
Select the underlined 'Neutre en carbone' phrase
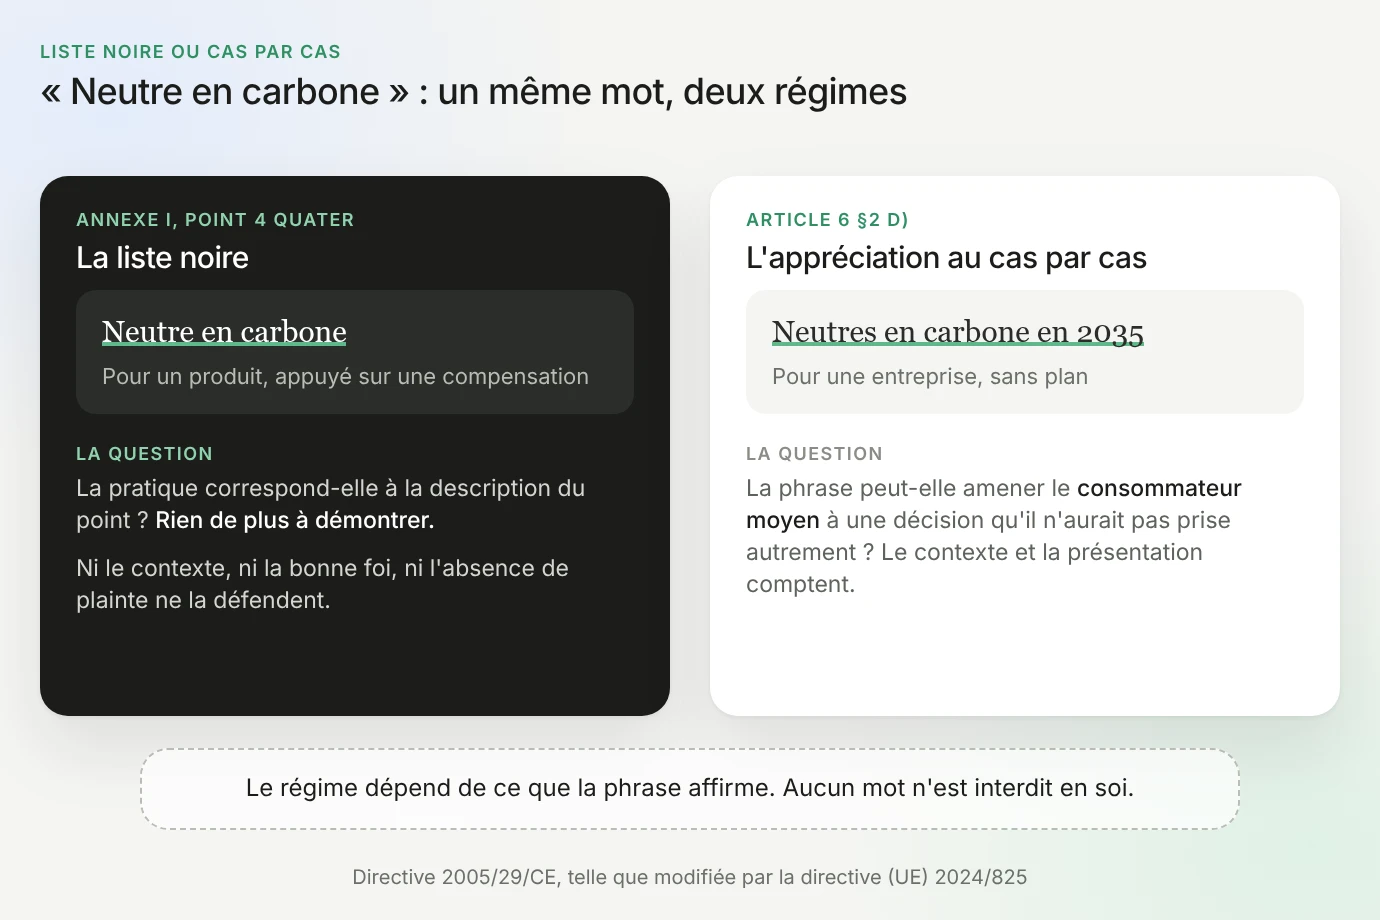pos(224,331)
